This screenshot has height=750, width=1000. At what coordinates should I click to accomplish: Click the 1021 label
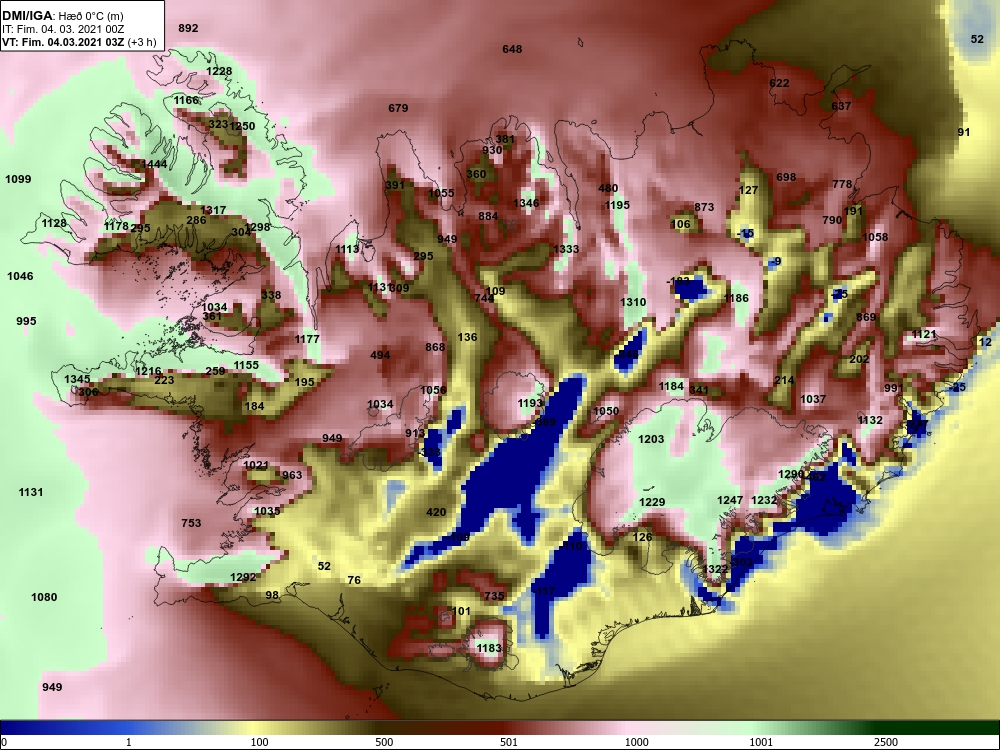256,466
